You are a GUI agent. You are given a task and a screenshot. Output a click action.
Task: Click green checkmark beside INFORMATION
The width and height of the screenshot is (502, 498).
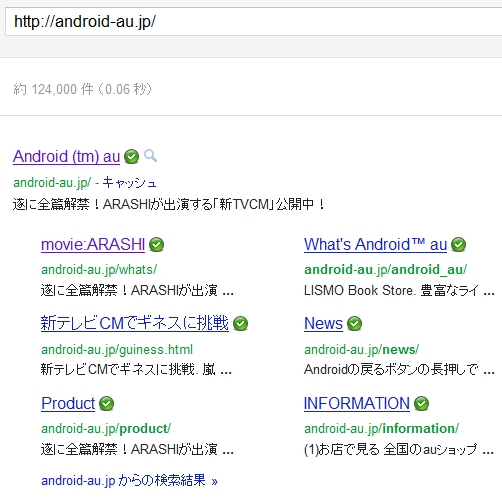pyautogui.click(x=421, y=404)
